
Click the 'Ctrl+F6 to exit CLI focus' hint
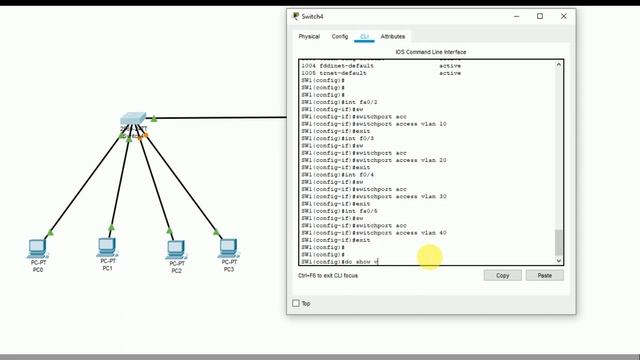coord(328,276)
